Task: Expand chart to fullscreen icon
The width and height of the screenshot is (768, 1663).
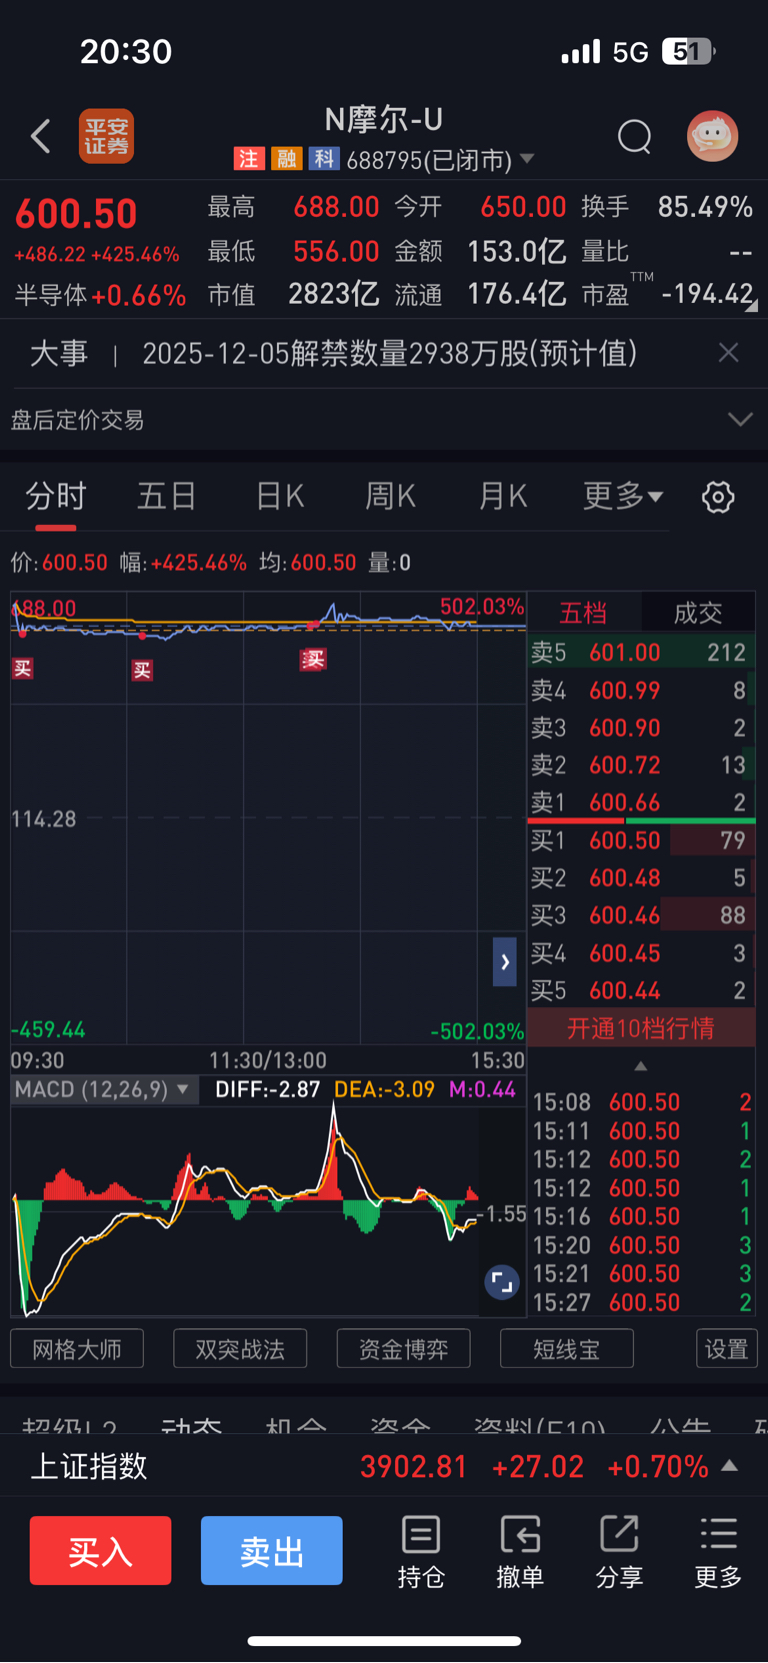Action: tap(501, 1281)
